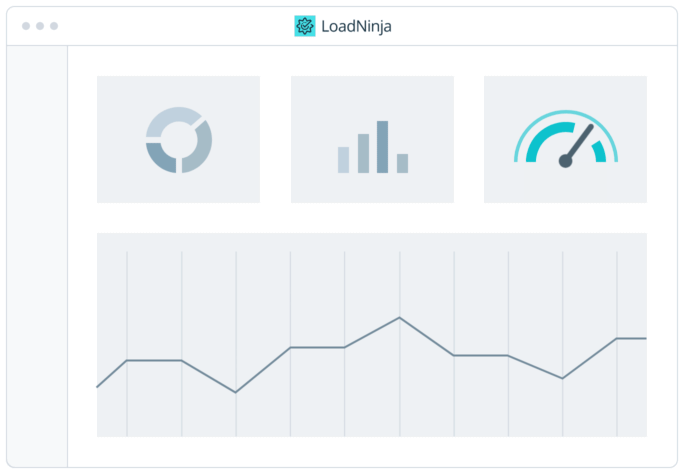Viewport: 684px width, 475px height.
Task: Click the gauge needle pointer
Action: (x=580, y=142)
